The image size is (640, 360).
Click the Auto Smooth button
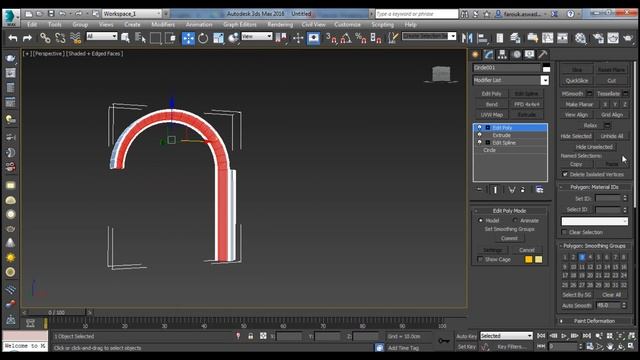point(576,305)
